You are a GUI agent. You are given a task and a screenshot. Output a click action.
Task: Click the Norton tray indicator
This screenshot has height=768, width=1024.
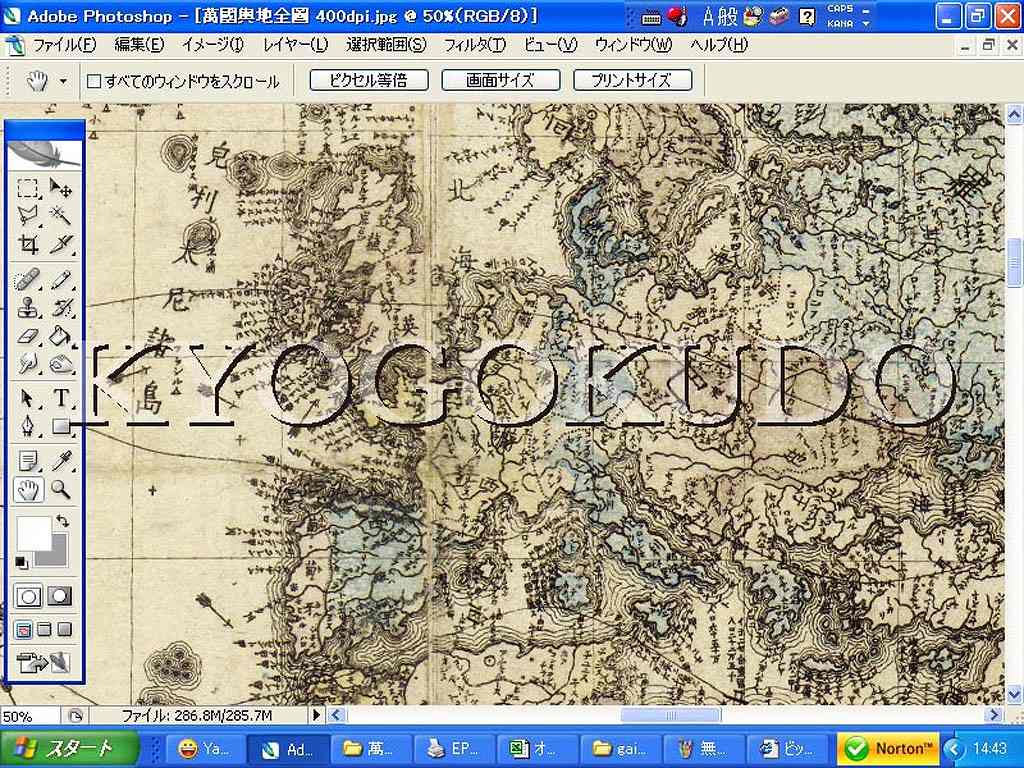tap(888, 749)
